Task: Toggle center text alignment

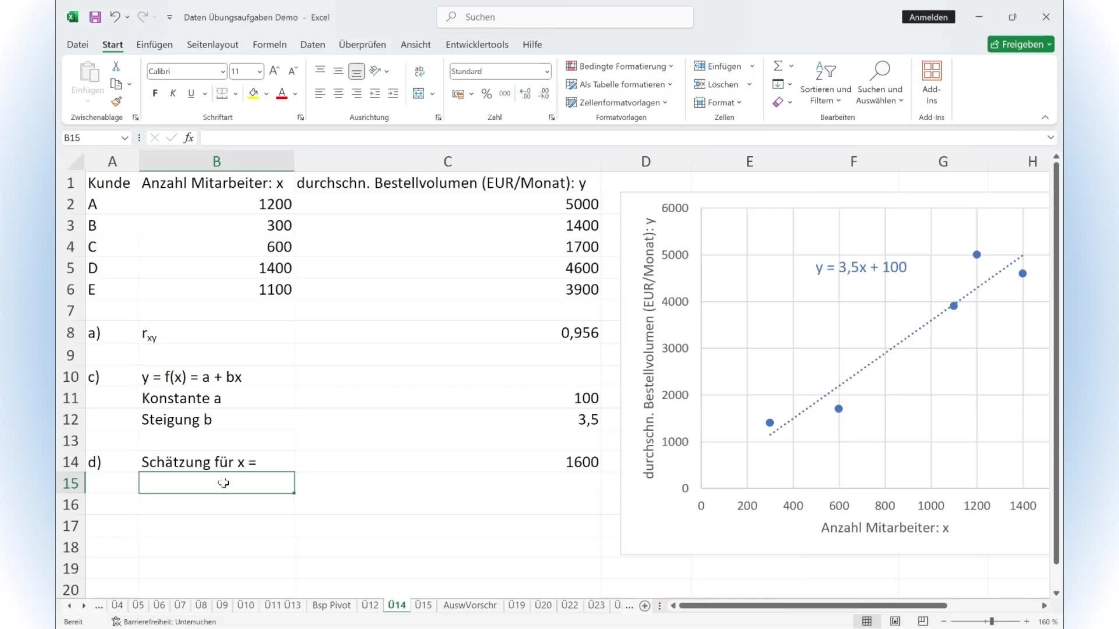Action: click(x=338, y=94)
